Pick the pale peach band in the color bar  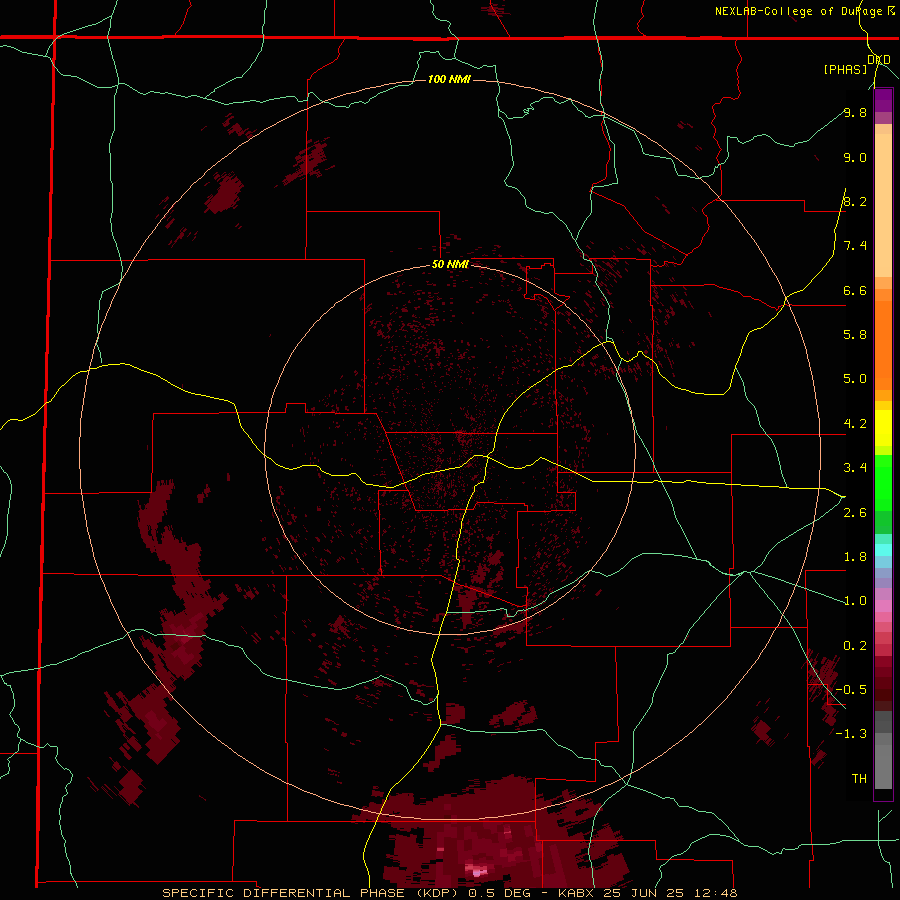coord(883,205)
